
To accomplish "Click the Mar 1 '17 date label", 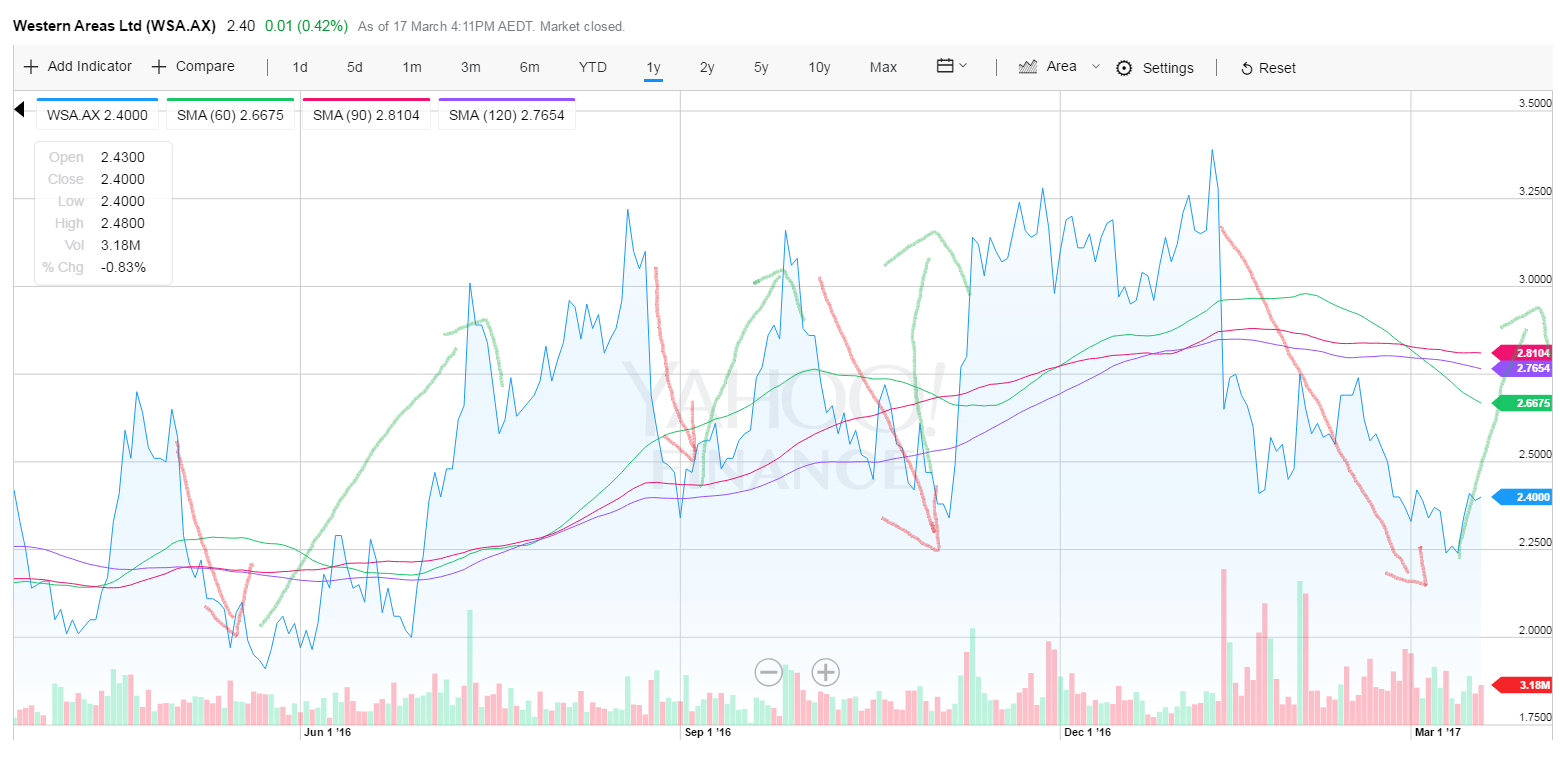I will coord(1437,733).
